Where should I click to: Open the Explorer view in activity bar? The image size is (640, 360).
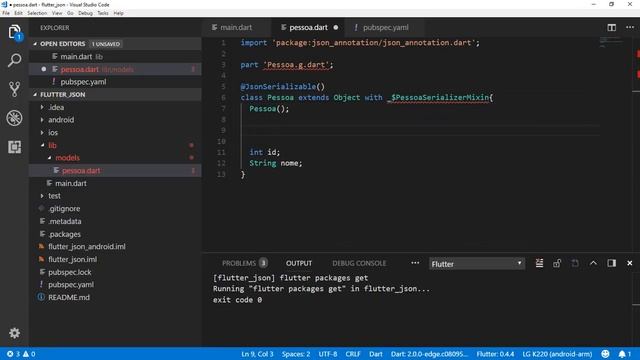point(14,31)
